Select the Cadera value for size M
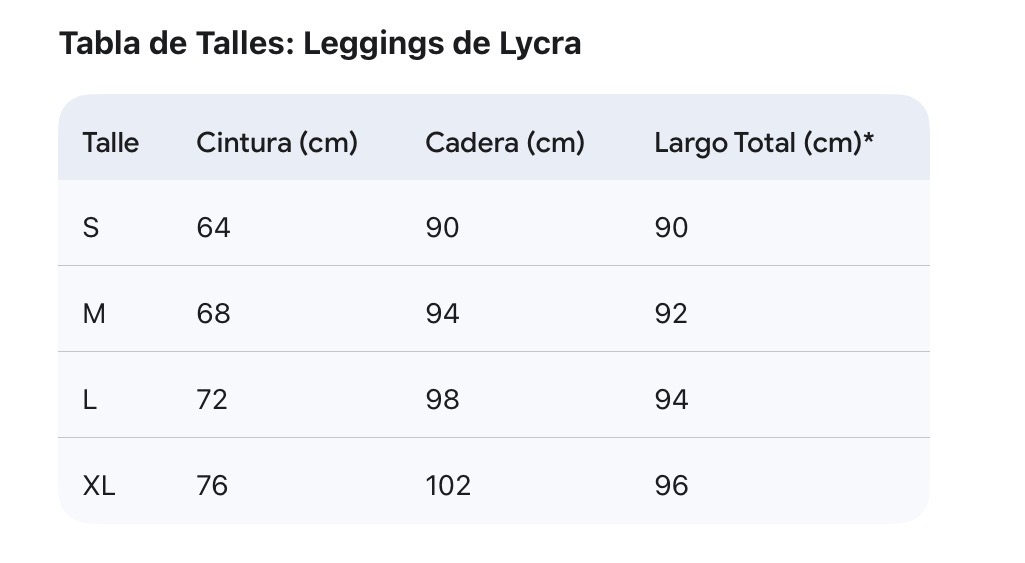Image resolution: width=1025 pixels, height=563 pixels. [442, 314]
